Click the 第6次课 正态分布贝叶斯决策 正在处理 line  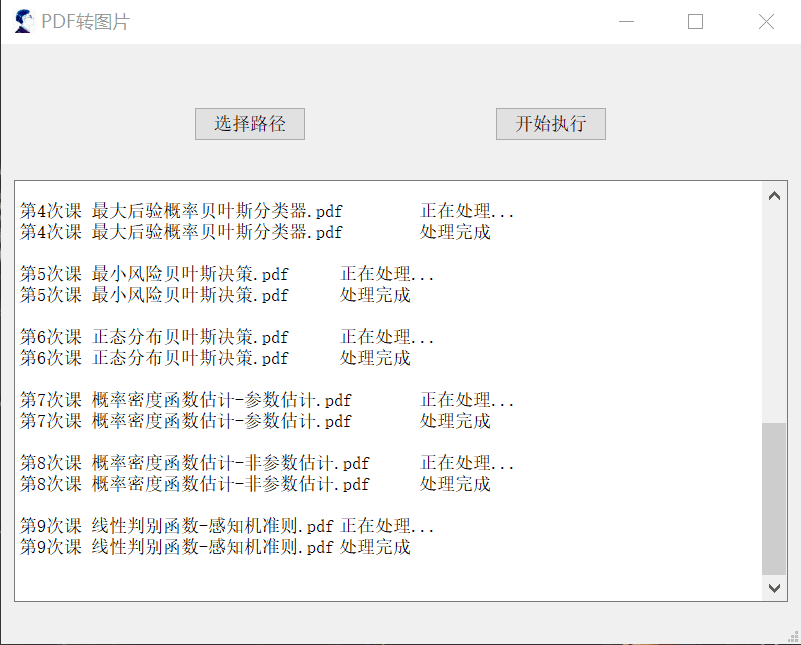coord(227,337)
